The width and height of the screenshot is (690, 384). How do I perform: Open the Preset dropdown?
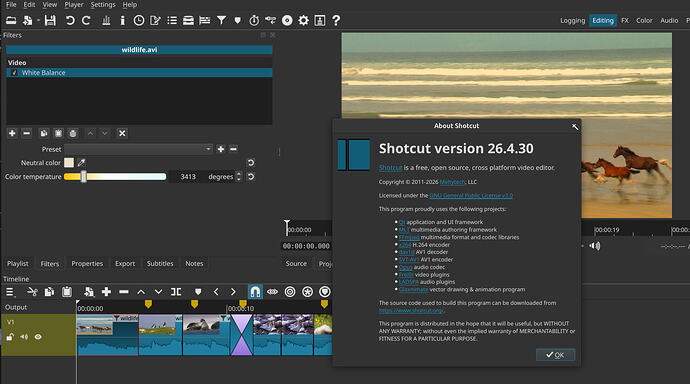tap(139, 149)
